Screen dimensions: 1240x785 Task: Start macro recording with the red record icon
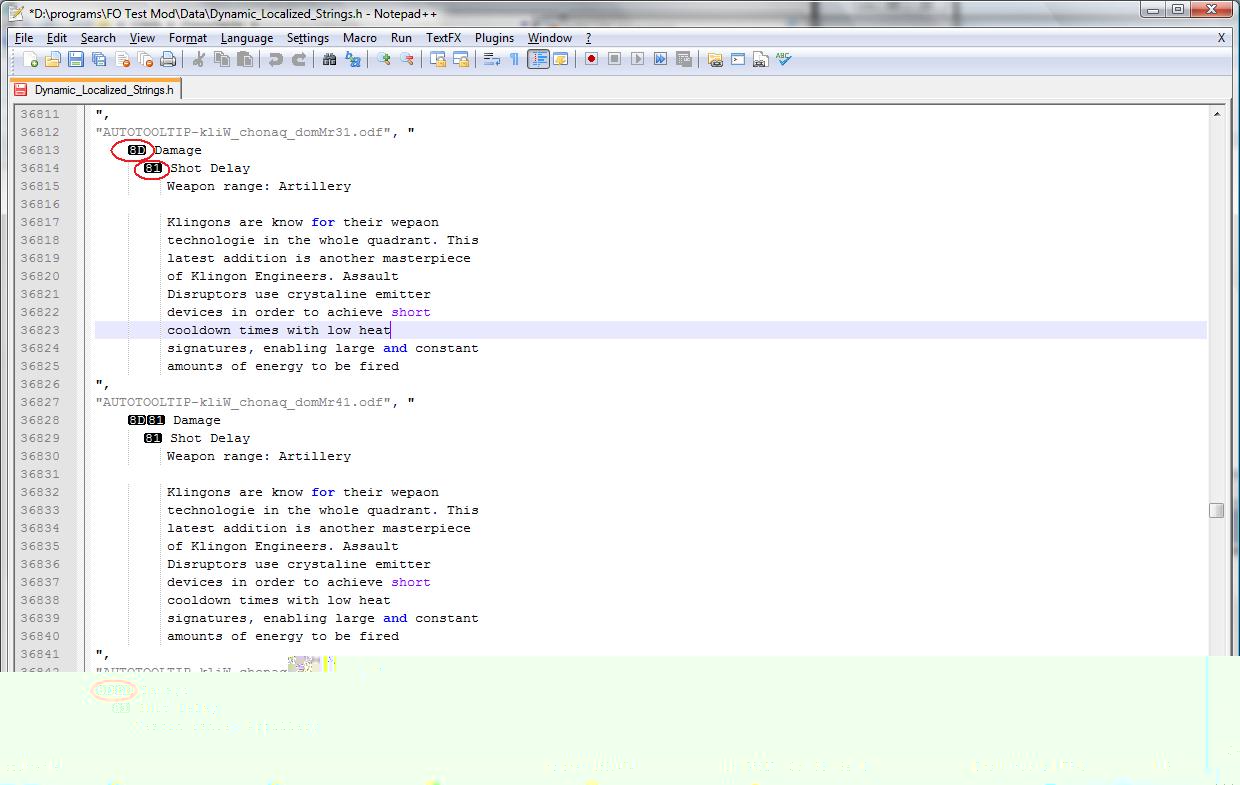(x=591, y=60)
